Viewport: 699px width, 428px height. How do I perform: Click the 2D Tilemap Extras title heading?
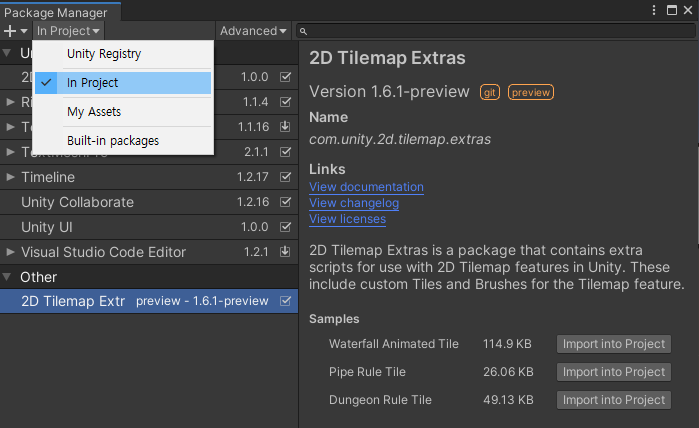[387, 58]
